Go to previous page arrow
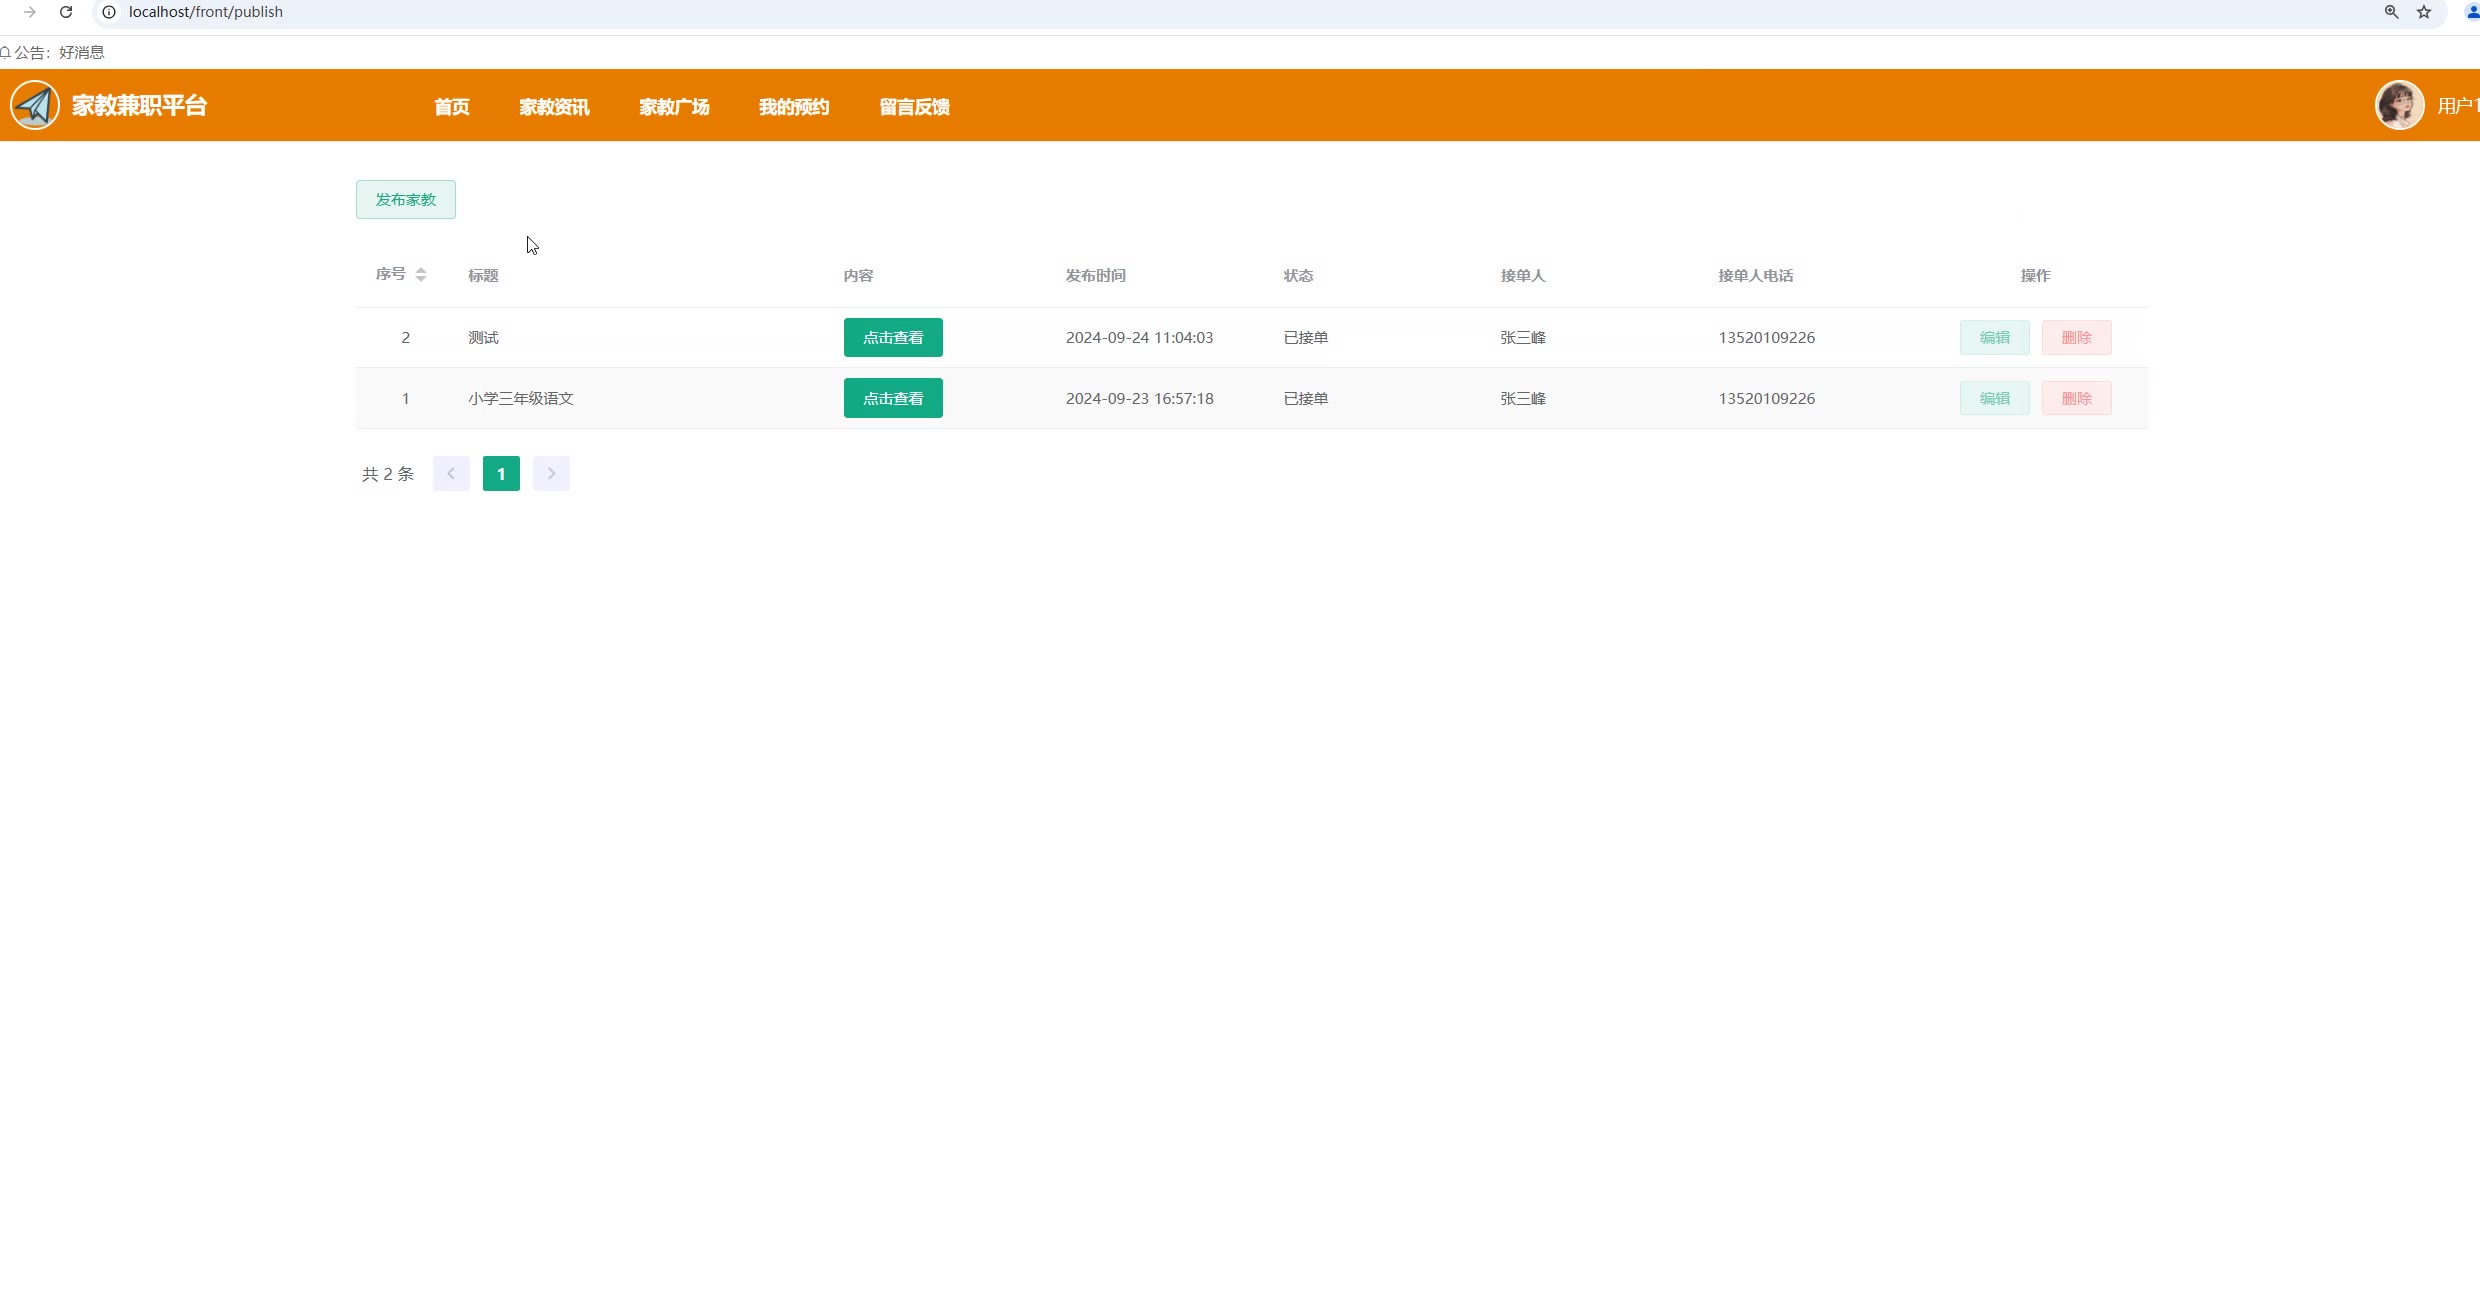This screenshot has width=2480, height=1312. [451, 474]
